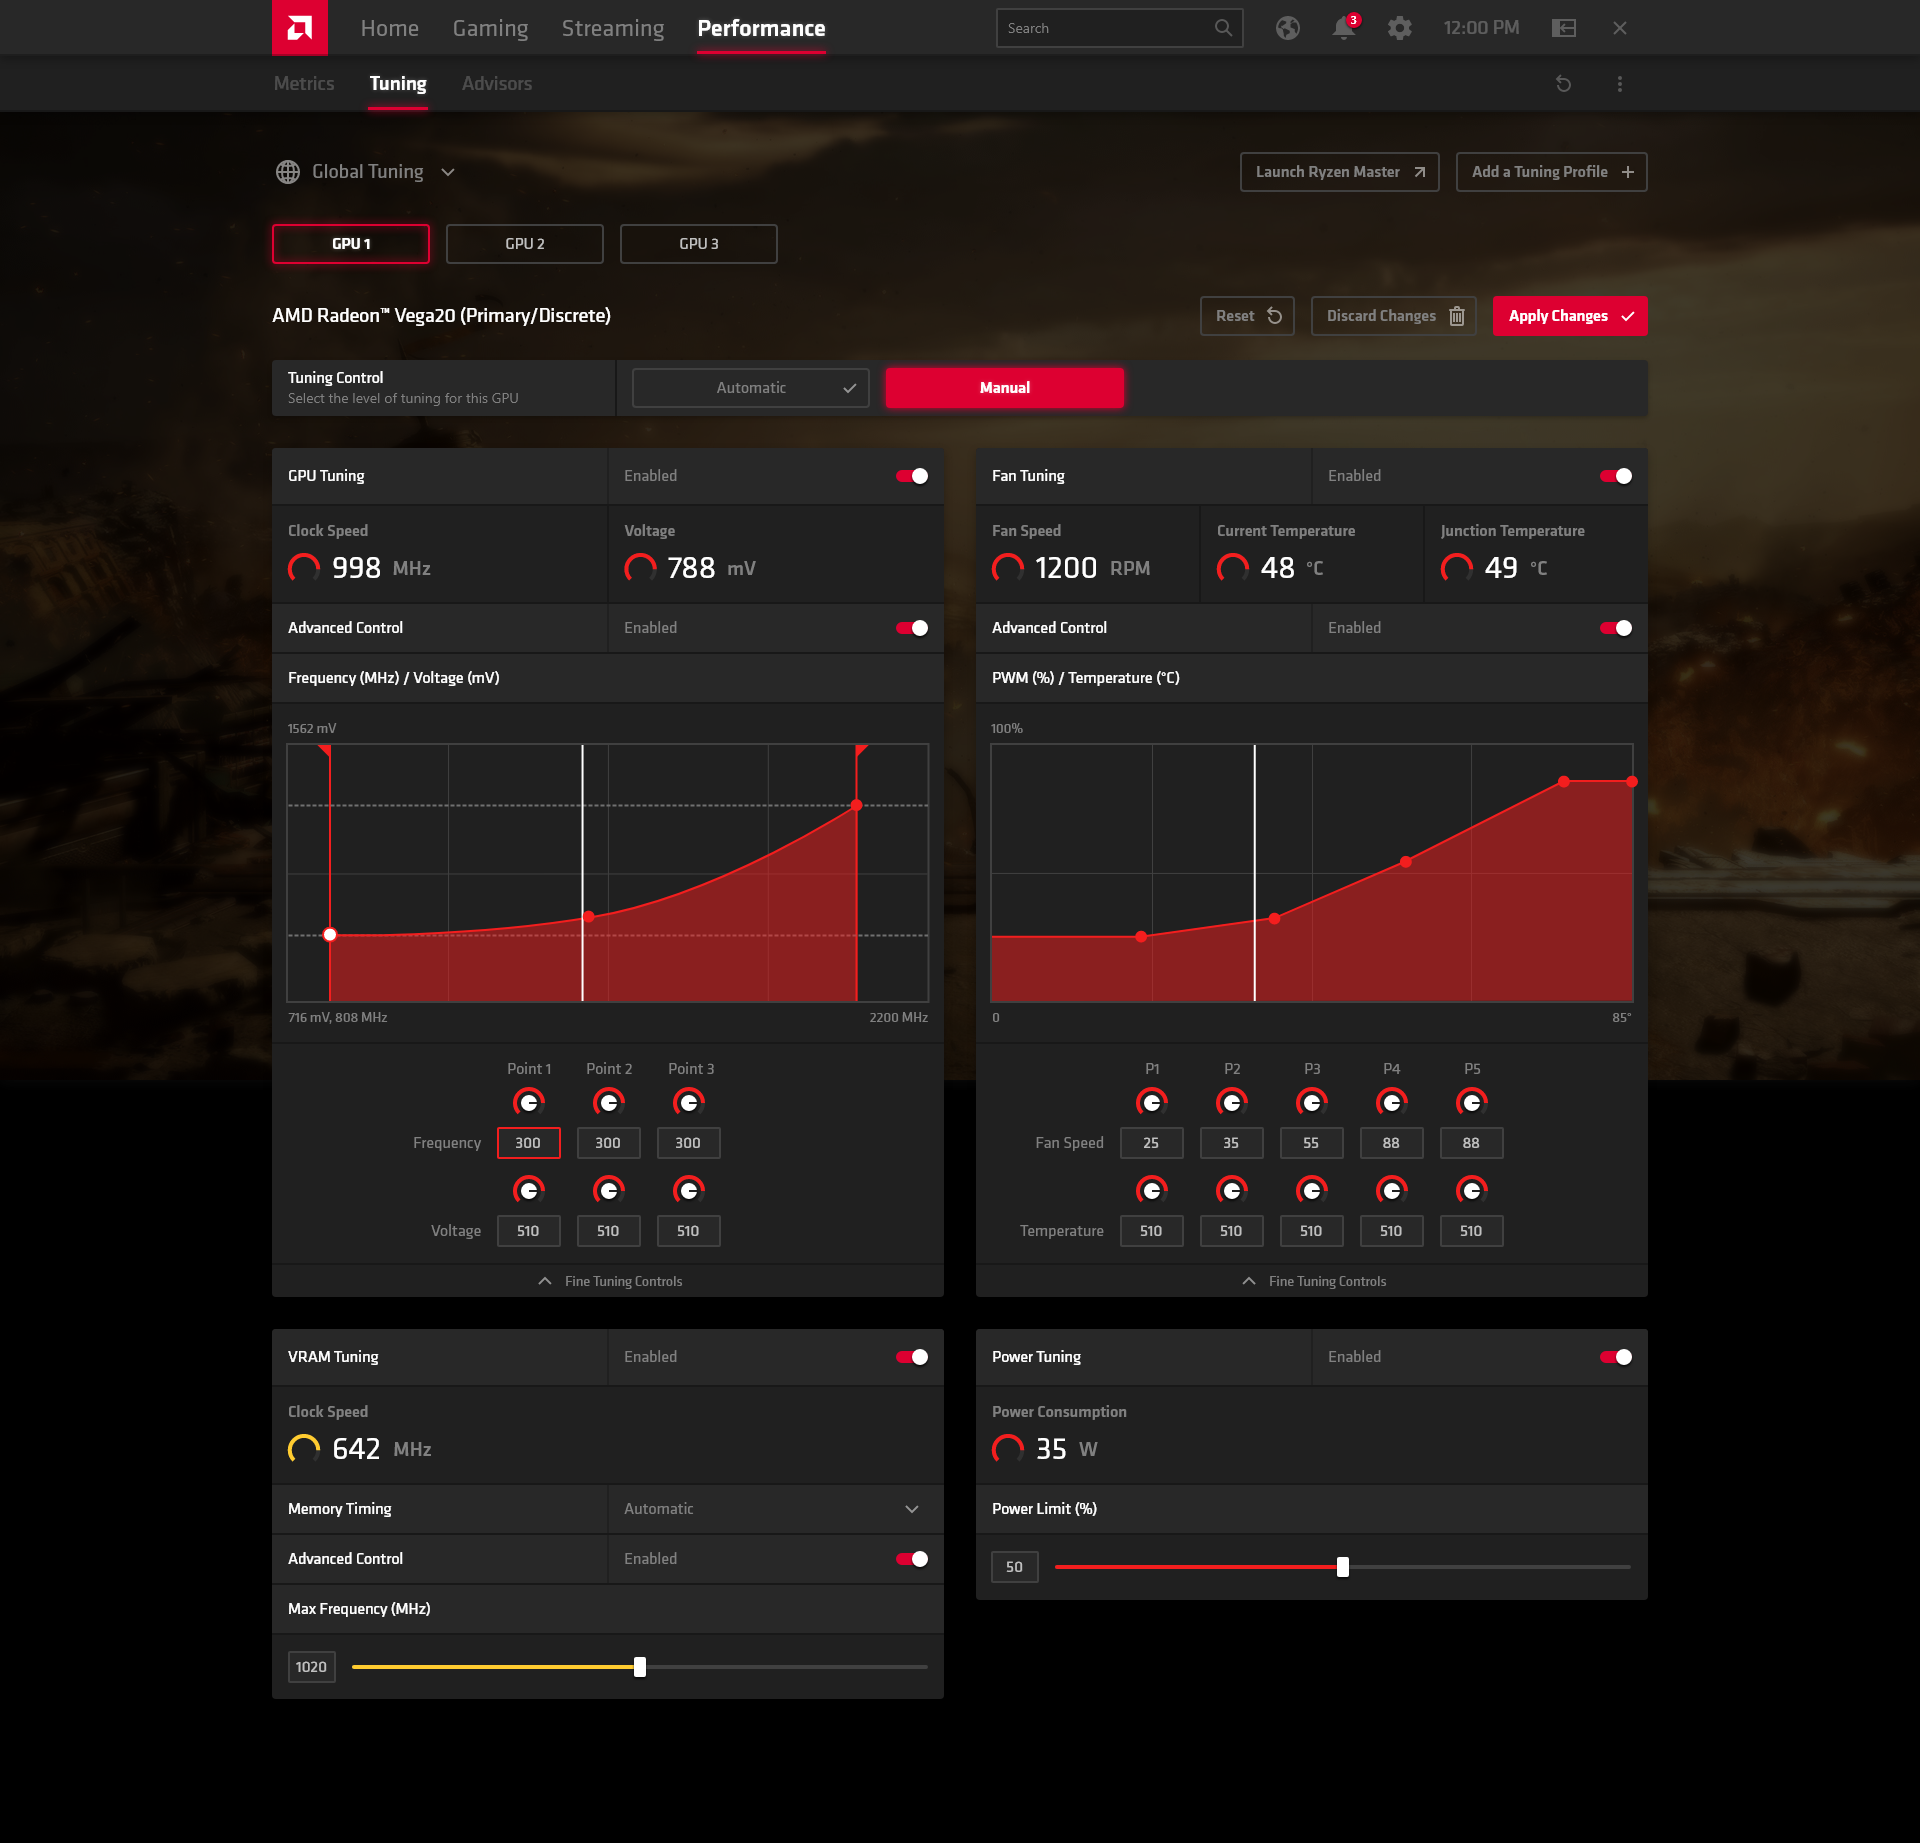Click the reset circular arrow icon
This screenshot has width=1920, height=1843.
[x=1277, y=315]
